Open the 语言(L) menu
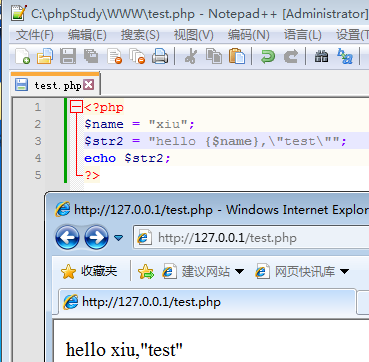Image resolution: width=369 pixels, height=362 pixels. point(303,35)
